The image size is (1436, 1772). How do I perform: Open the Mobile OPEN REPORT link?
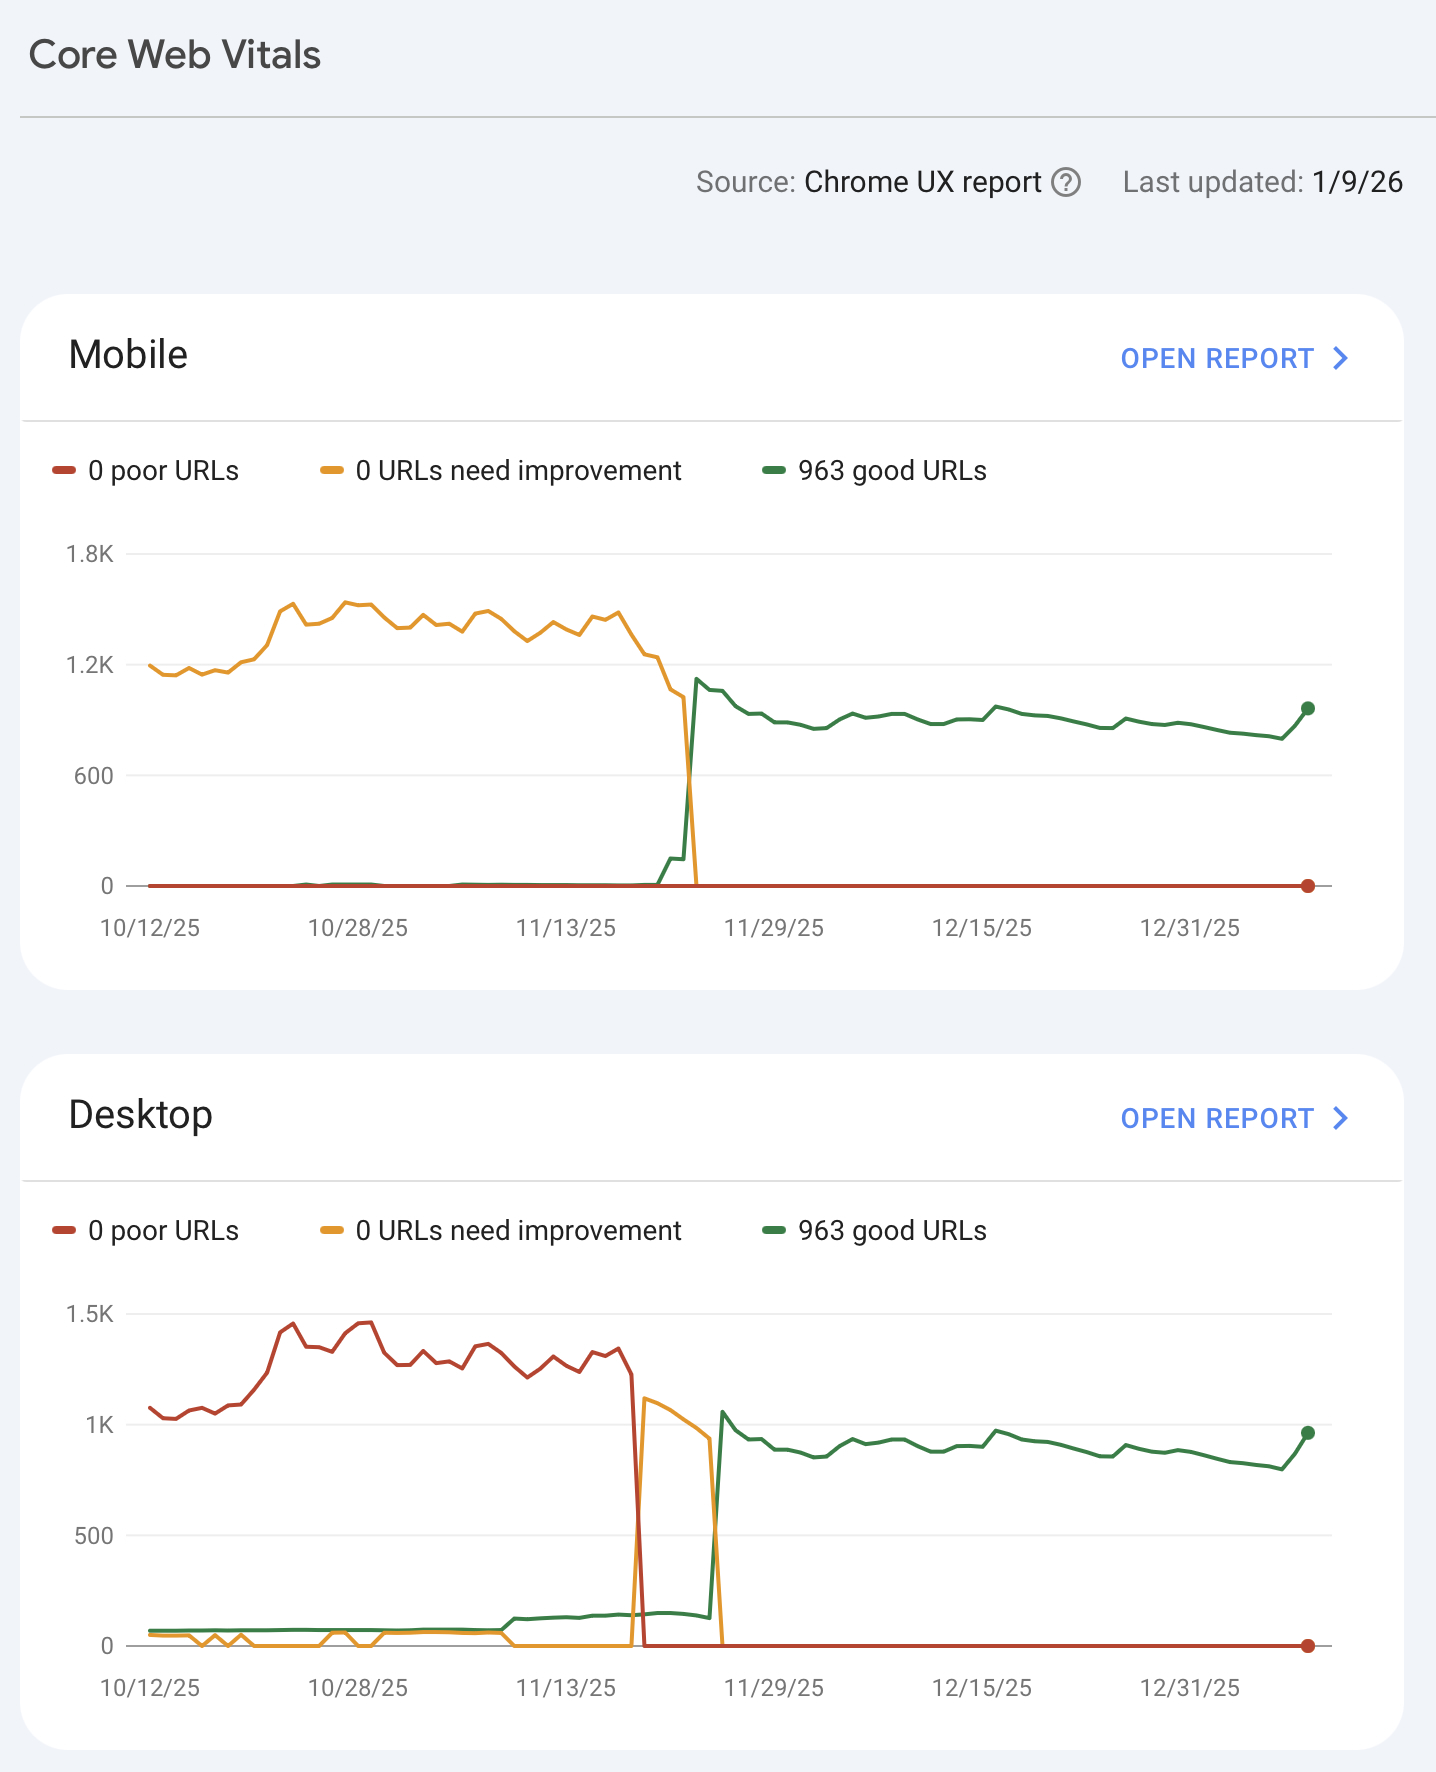[1216, 358]
